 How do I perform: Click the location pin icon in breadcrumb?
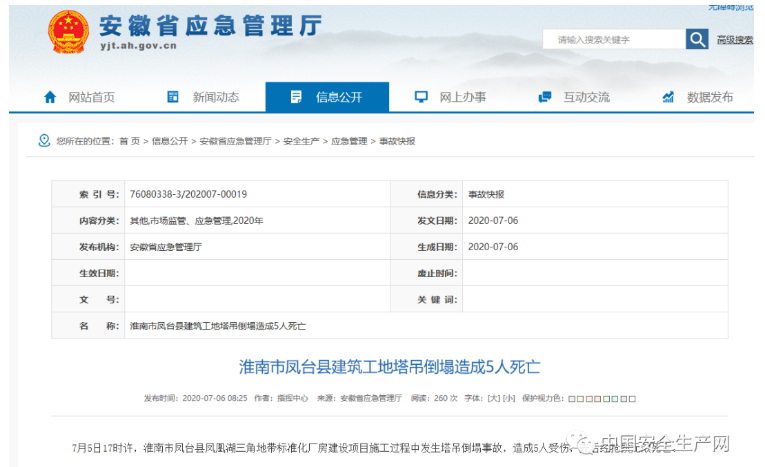click(44, 141)
